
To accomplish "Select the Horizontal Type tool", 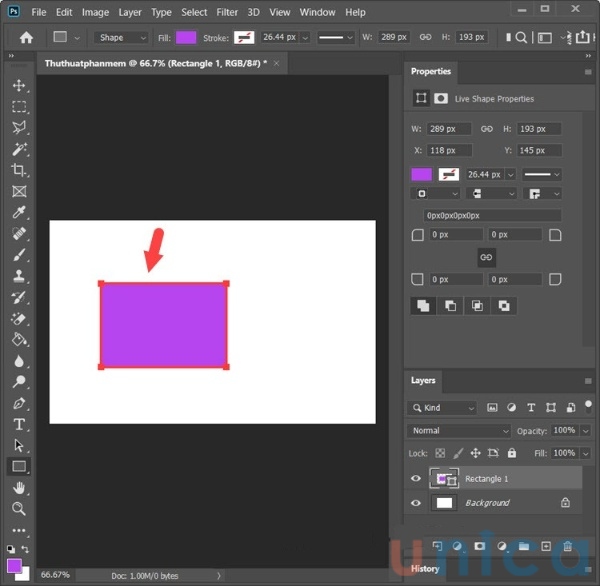I will coord(18,424).
